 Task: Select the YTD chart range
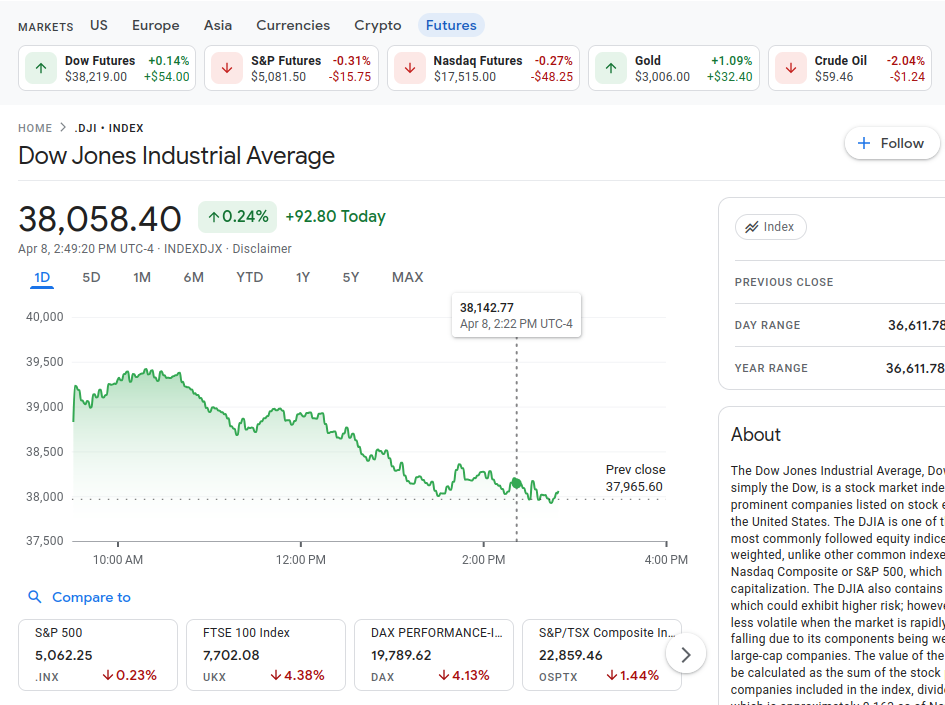[x=250, y=278]
